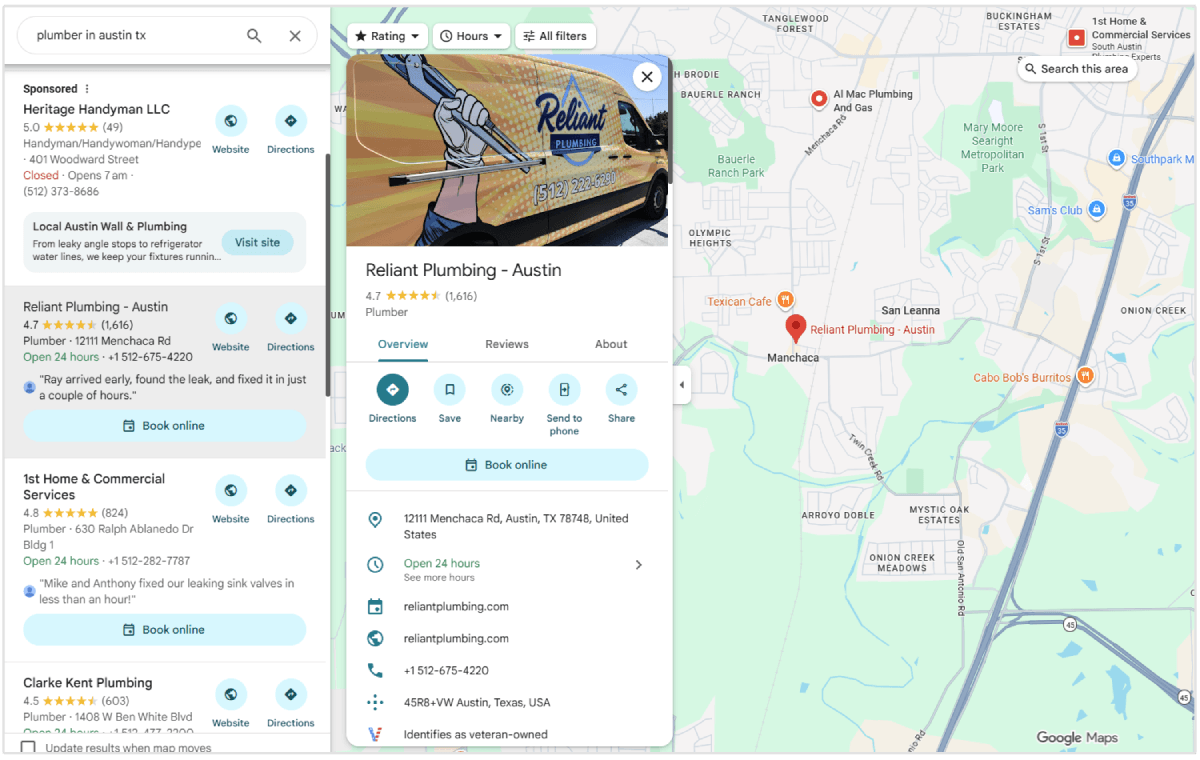Viewport: 1200px width, 760px height.
Task: Collapse the side panel using arrow handle
Action: 681,385
